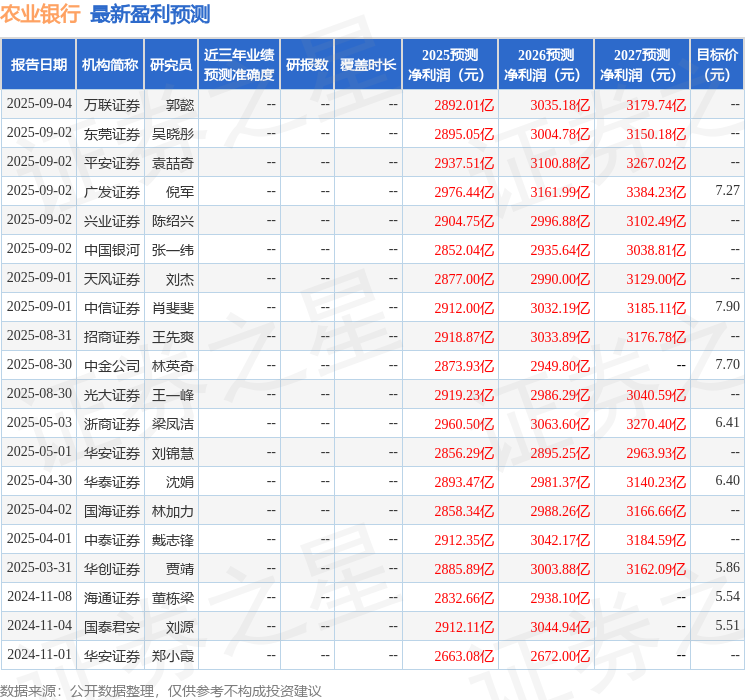The height and width of the screenshot is (700, 745).
Task: Click the 2672.00亿 profit value
Action: [x=560, y=656]
